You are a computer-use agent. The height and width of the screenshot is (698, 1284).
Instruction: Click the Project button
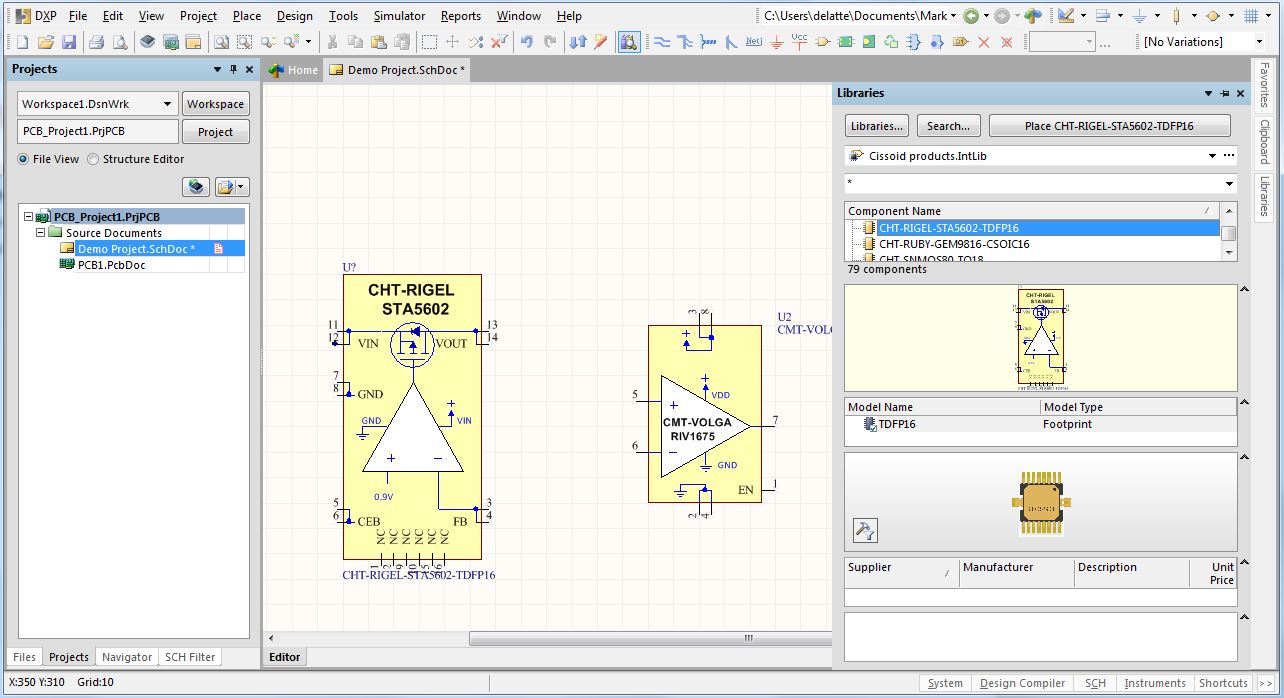point(216,132)
